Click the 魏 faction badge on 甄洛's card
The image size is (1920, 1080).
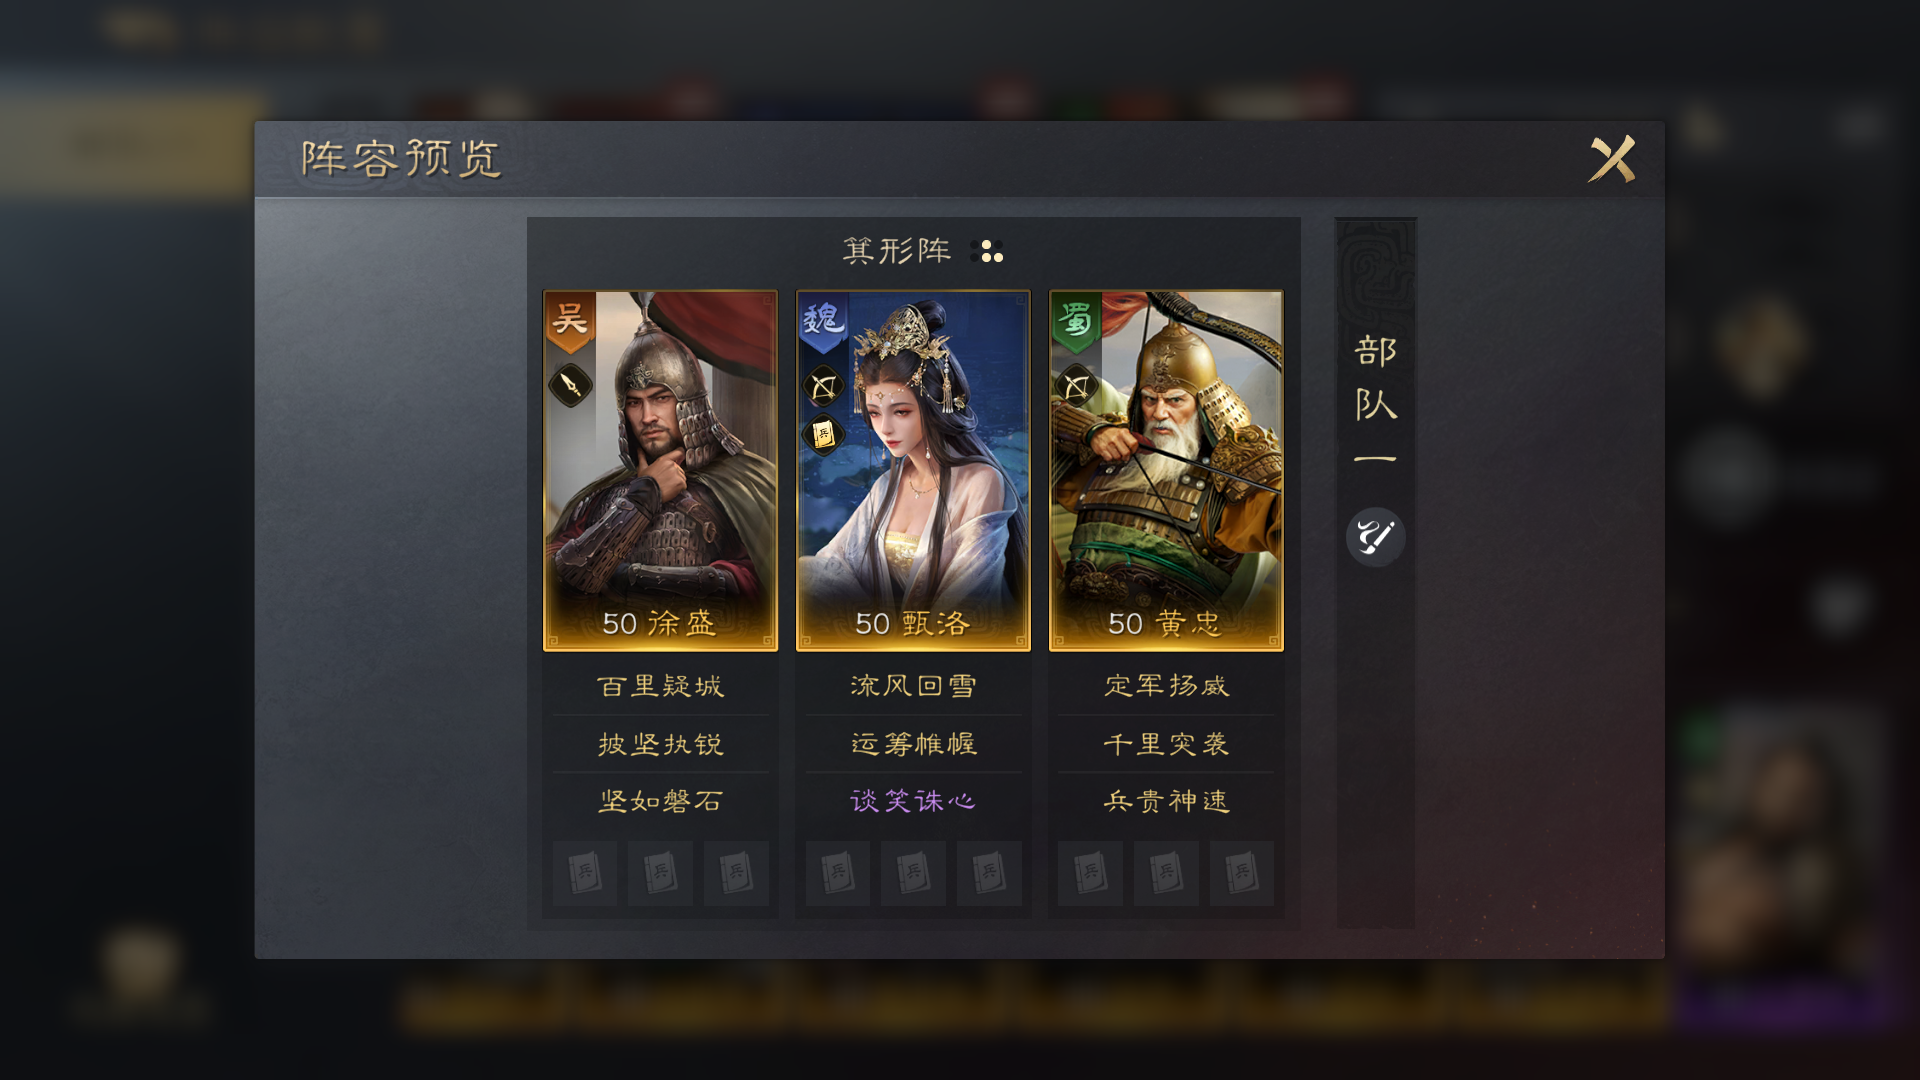[823, 322]
